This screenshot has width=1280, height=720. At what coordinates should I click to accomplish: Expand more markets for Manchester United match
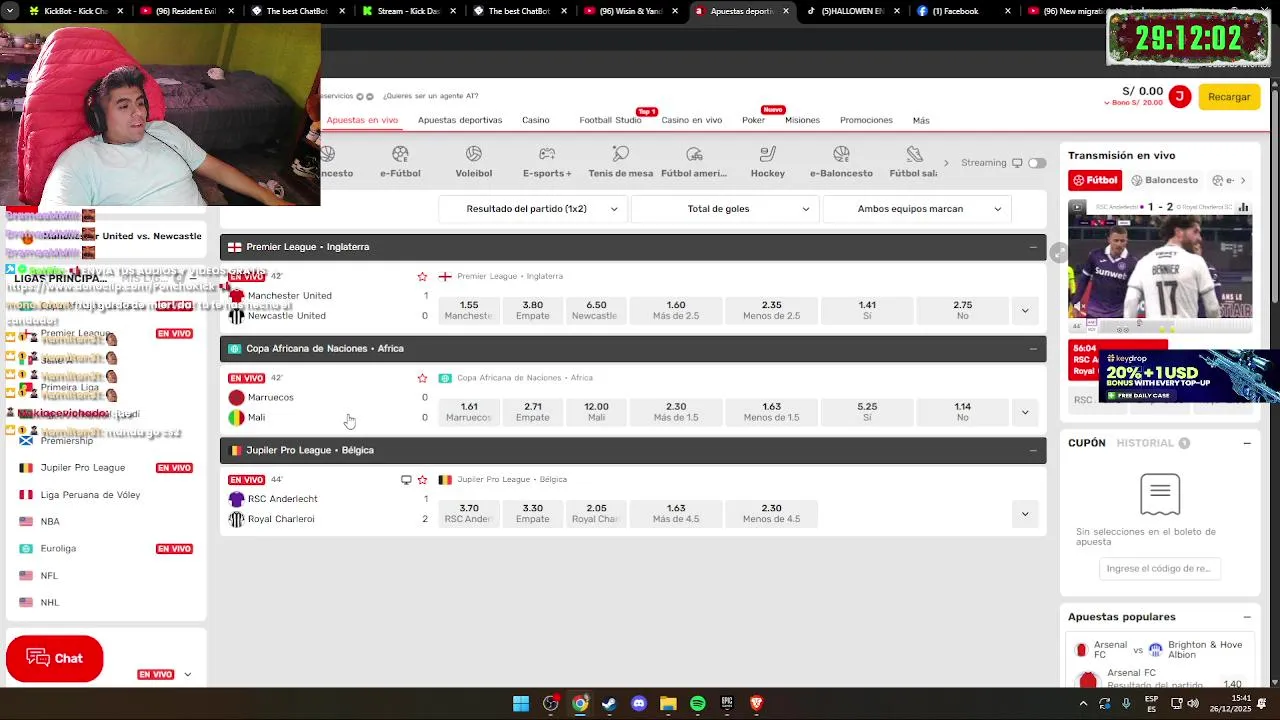(x=1024, y=310)
